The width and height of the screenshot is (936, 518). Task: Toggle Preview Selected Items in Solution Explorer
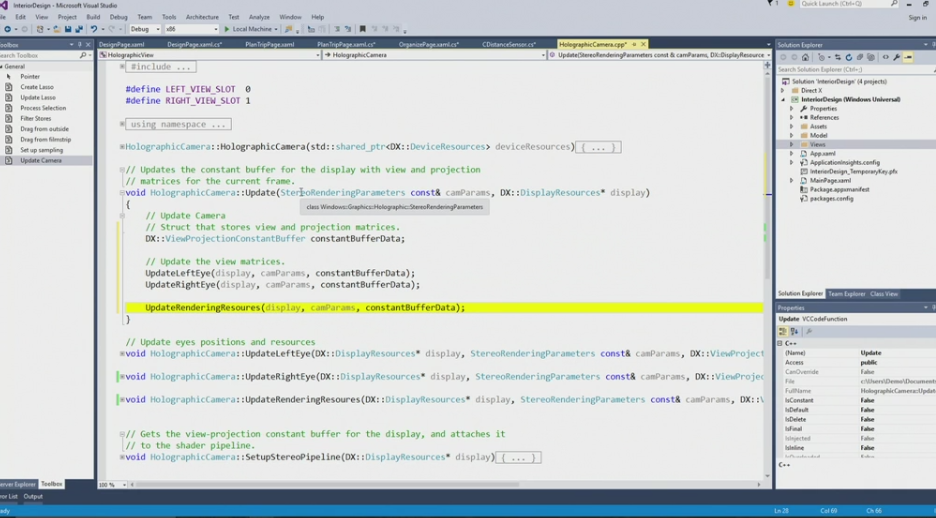[x=907, y=57]
